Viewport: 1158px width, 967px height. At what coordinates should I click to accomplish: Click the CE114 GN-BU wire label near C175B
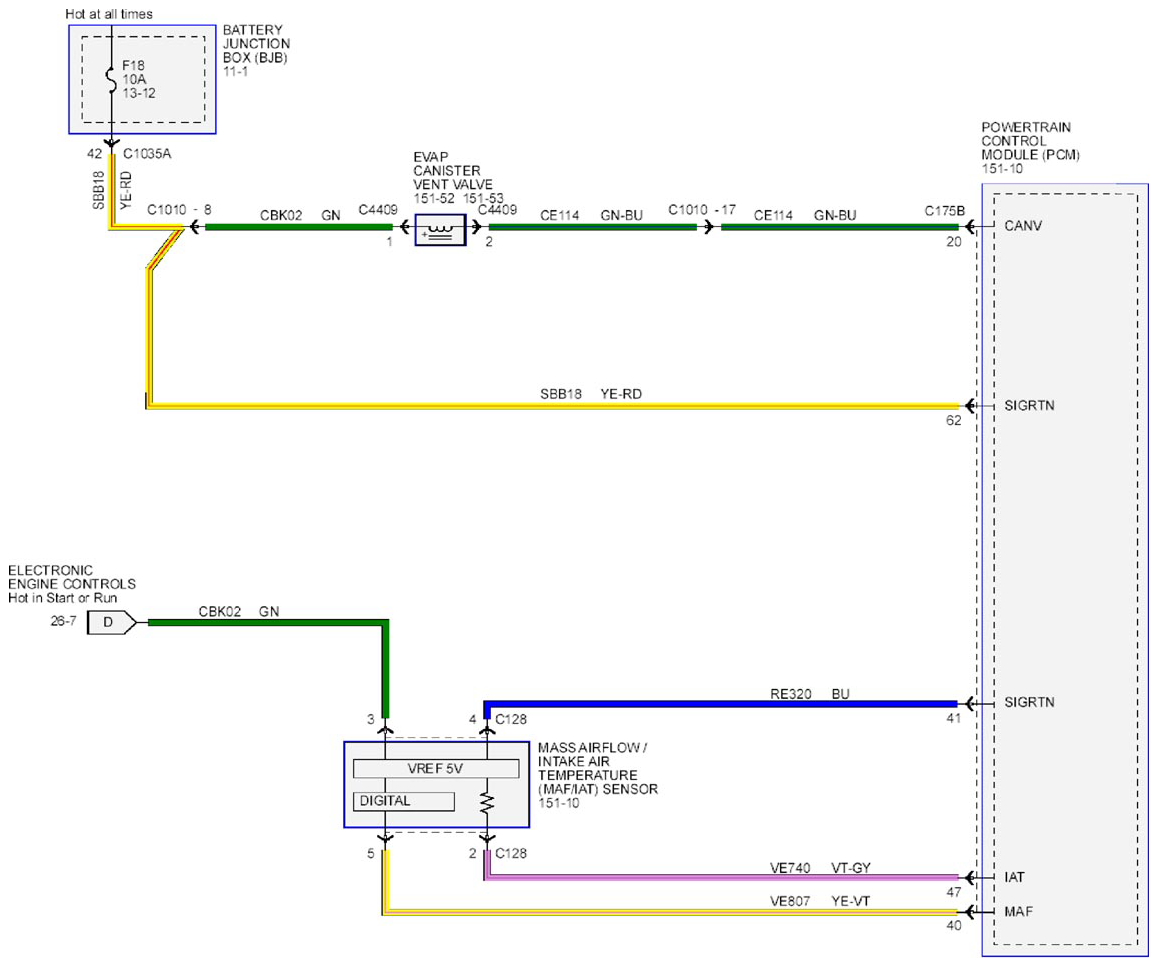(804, 216)
